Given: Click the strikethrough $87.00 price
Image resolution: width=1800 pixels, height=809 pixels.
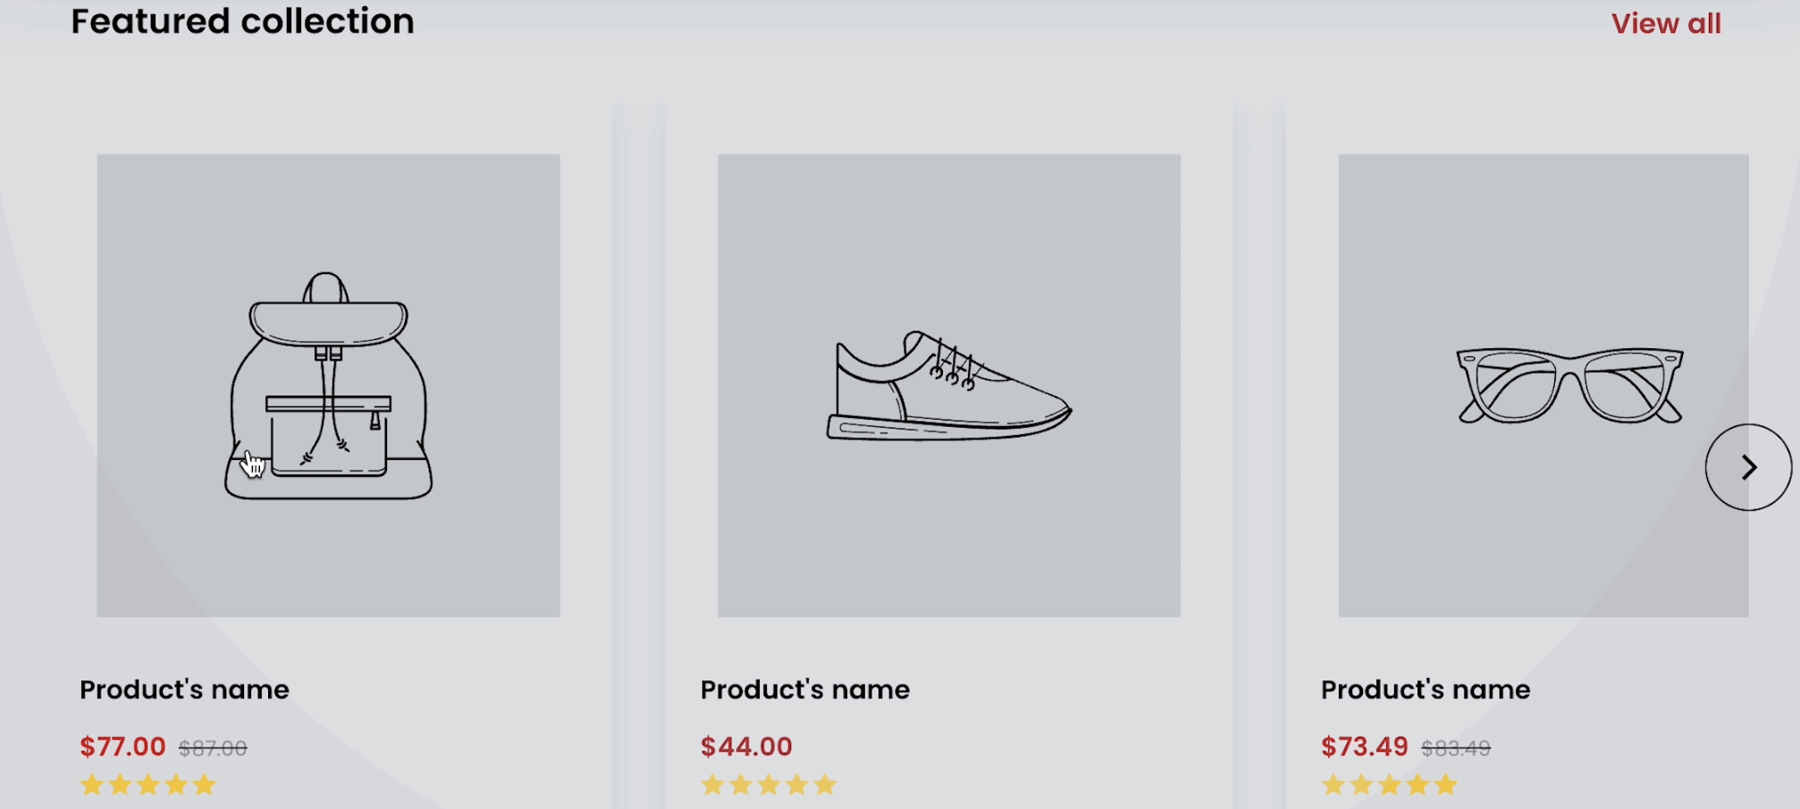Looking at the screenshot, I should point(214,746).
